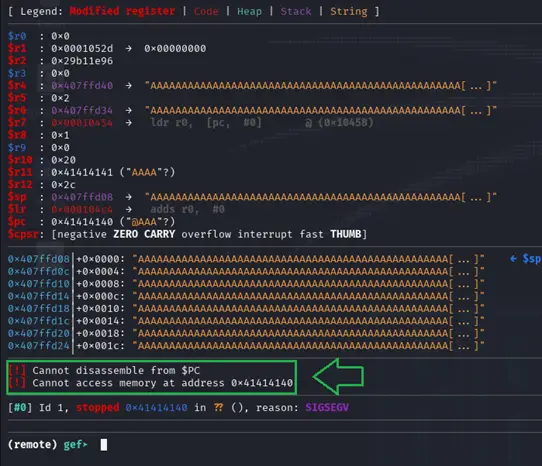
Task: Click the 'Heap' legend label
Action: pyautogui.click(x=249, y=11)
